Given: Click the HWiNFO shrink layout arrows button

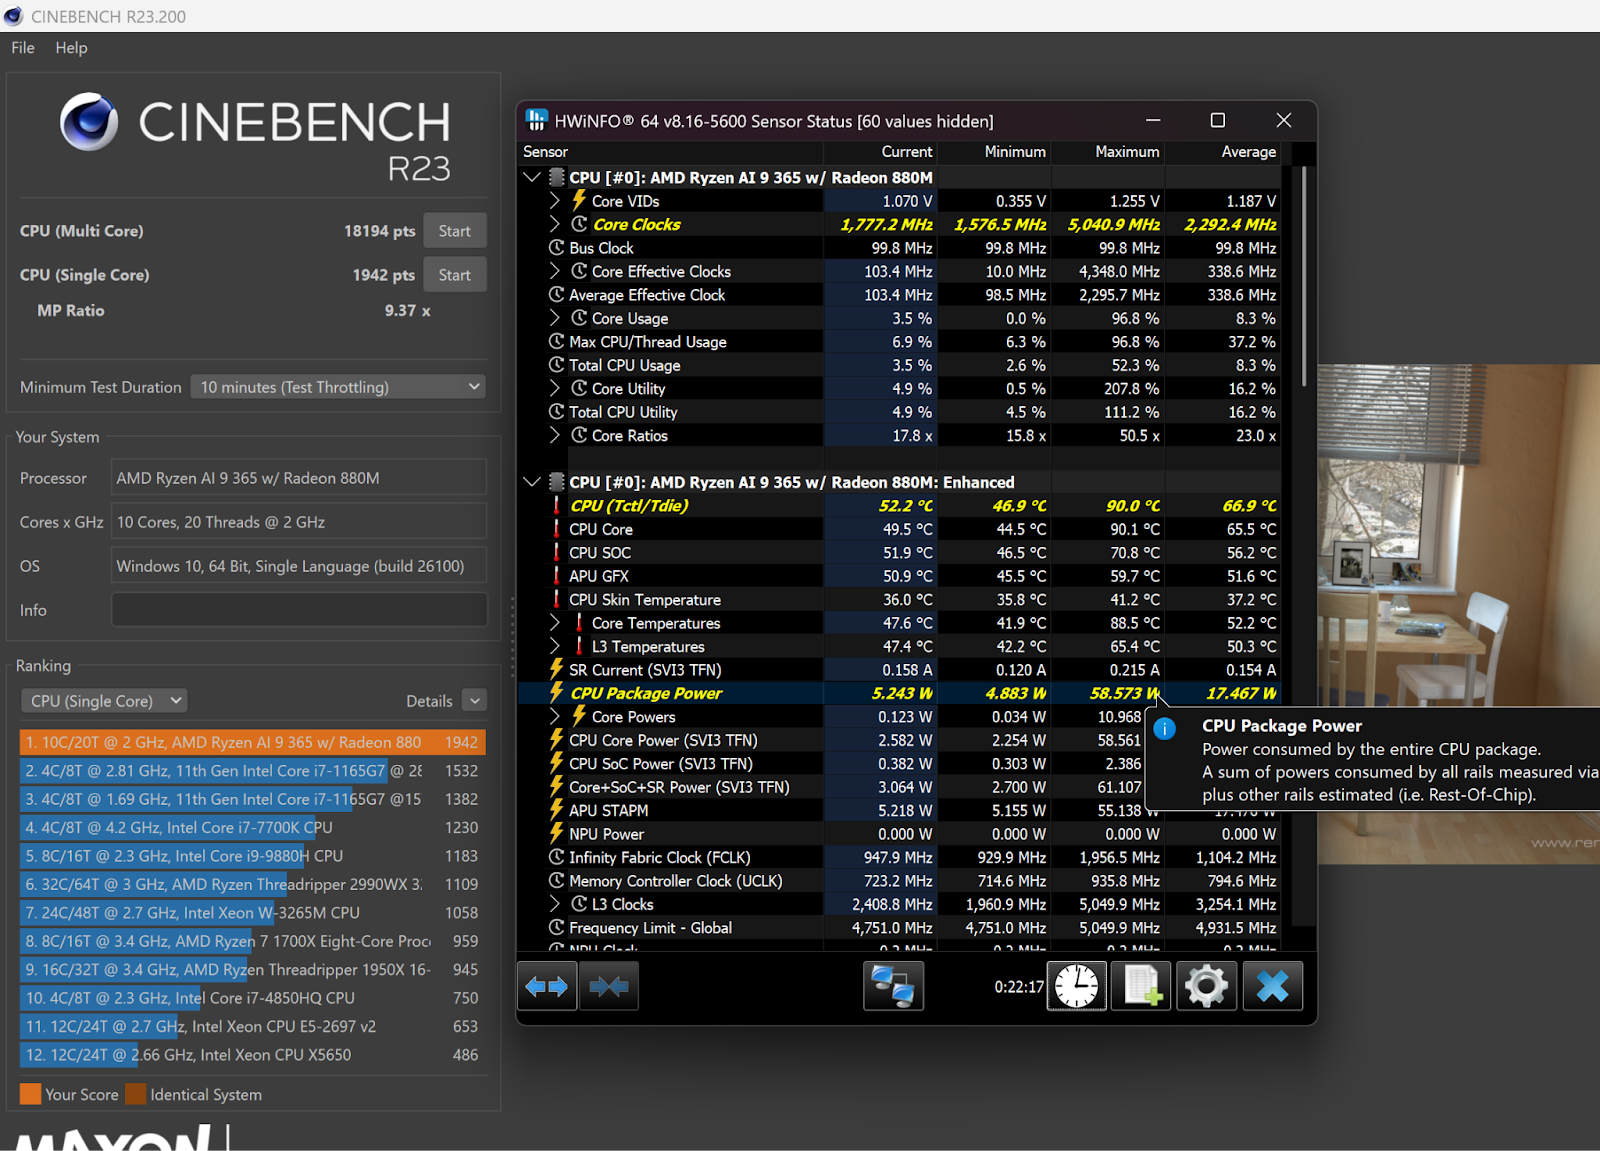Looking at the screenshot, I should click(x=609, y=987).
